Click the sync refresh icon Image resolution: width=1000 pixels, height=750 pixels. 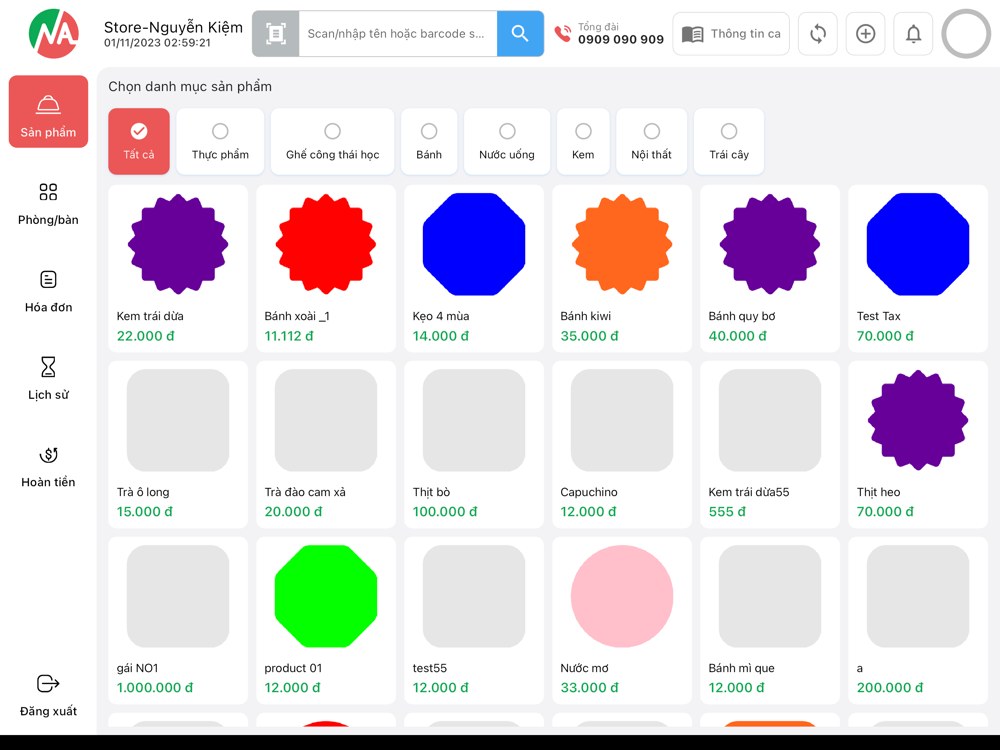click(x=818, y=33)
